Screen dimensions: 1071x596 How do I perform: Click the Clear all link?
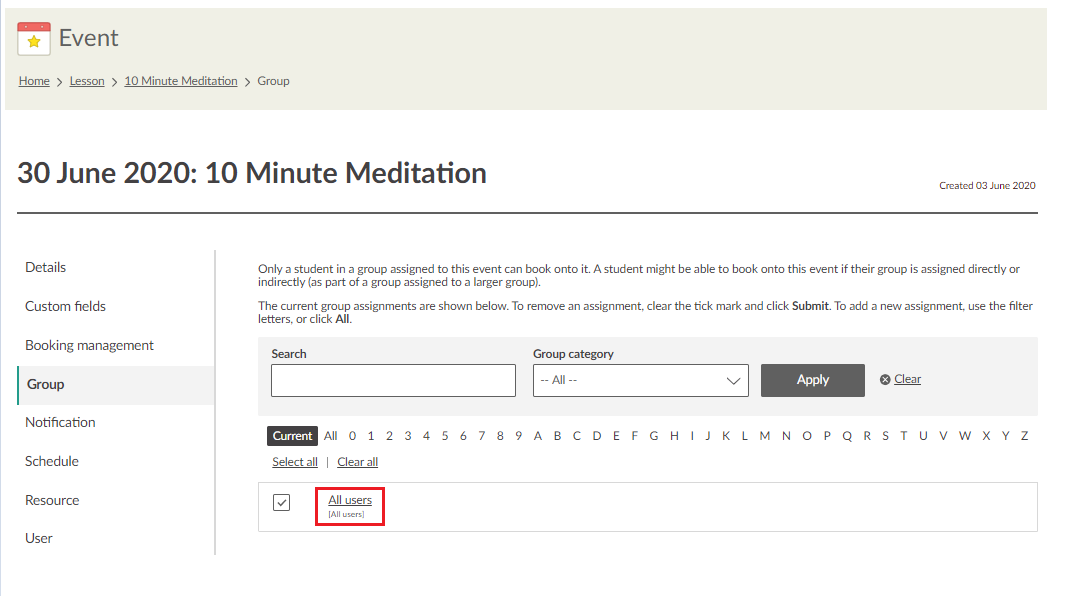coord(358,462)
